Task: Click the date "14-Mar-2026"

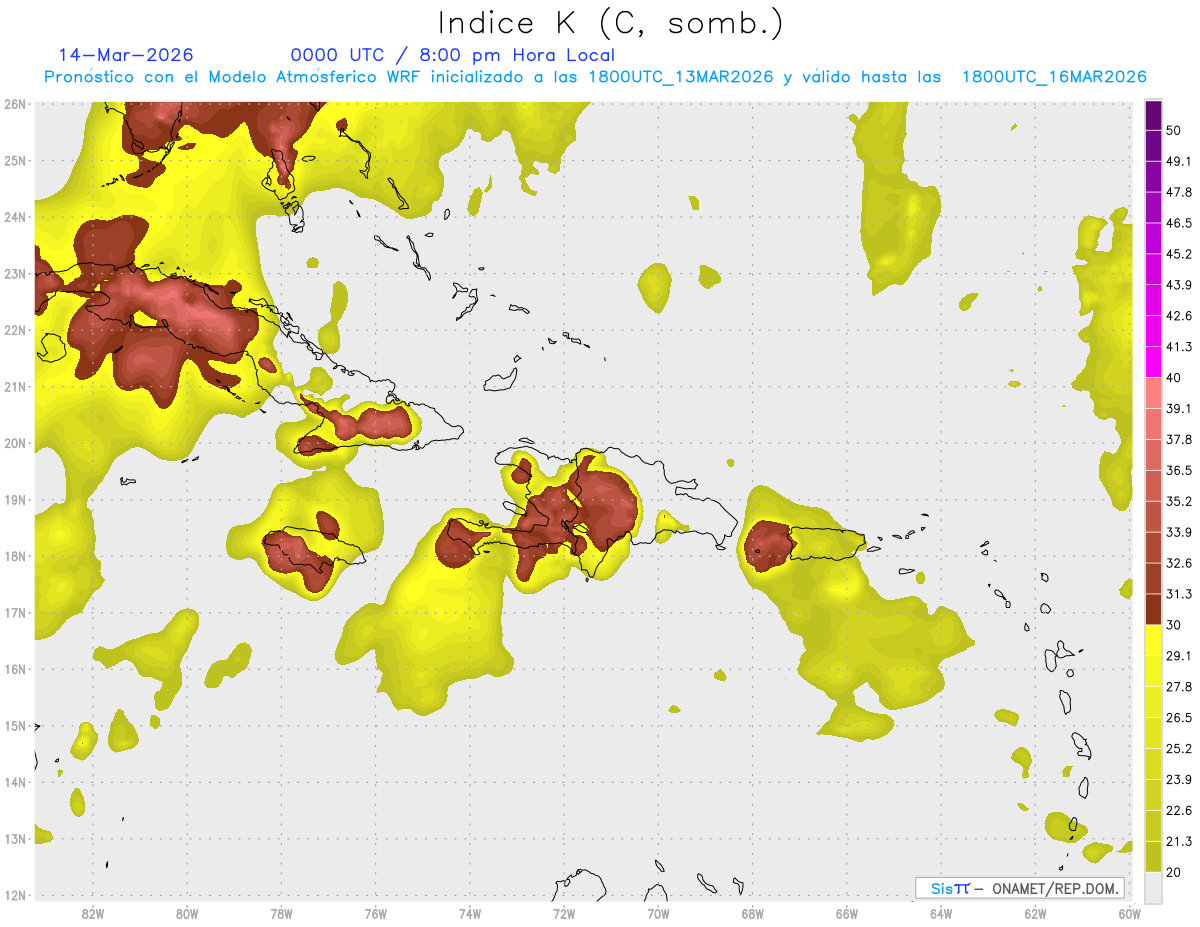Action: (126, 55)
